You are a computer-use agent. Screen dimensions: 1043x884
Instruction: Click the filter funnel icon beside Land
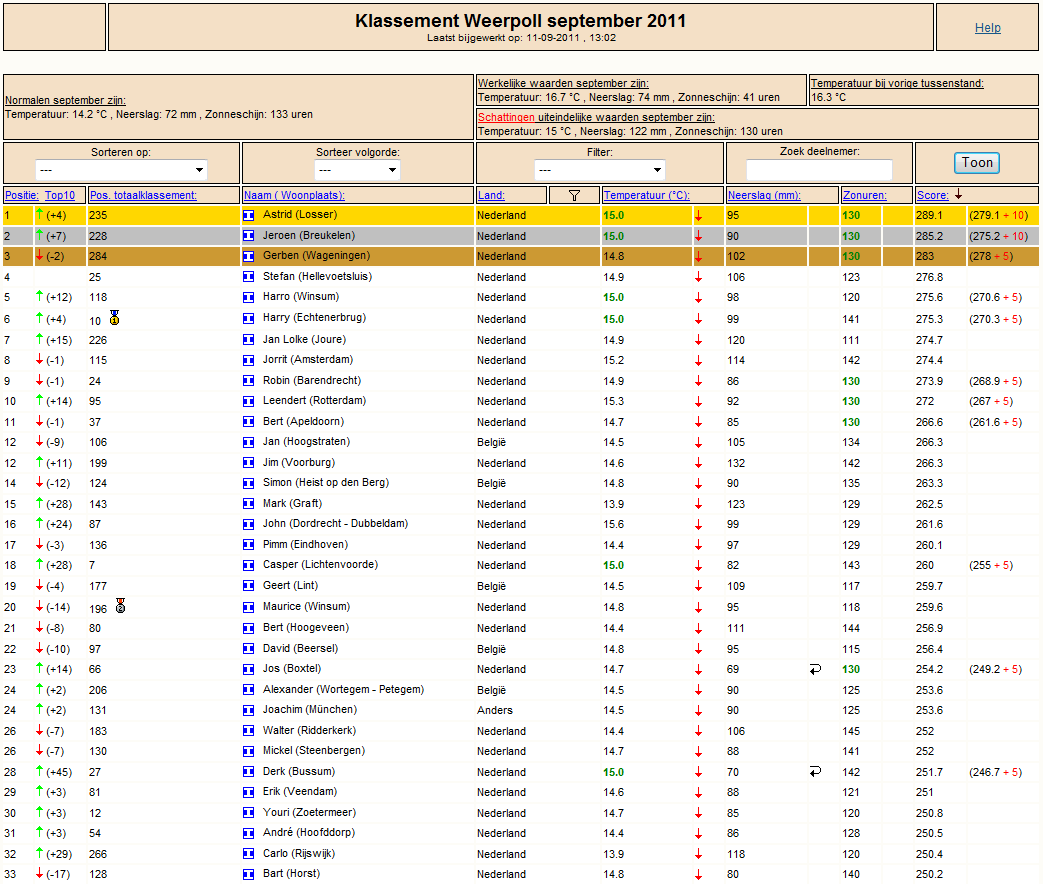coord(574,195)
